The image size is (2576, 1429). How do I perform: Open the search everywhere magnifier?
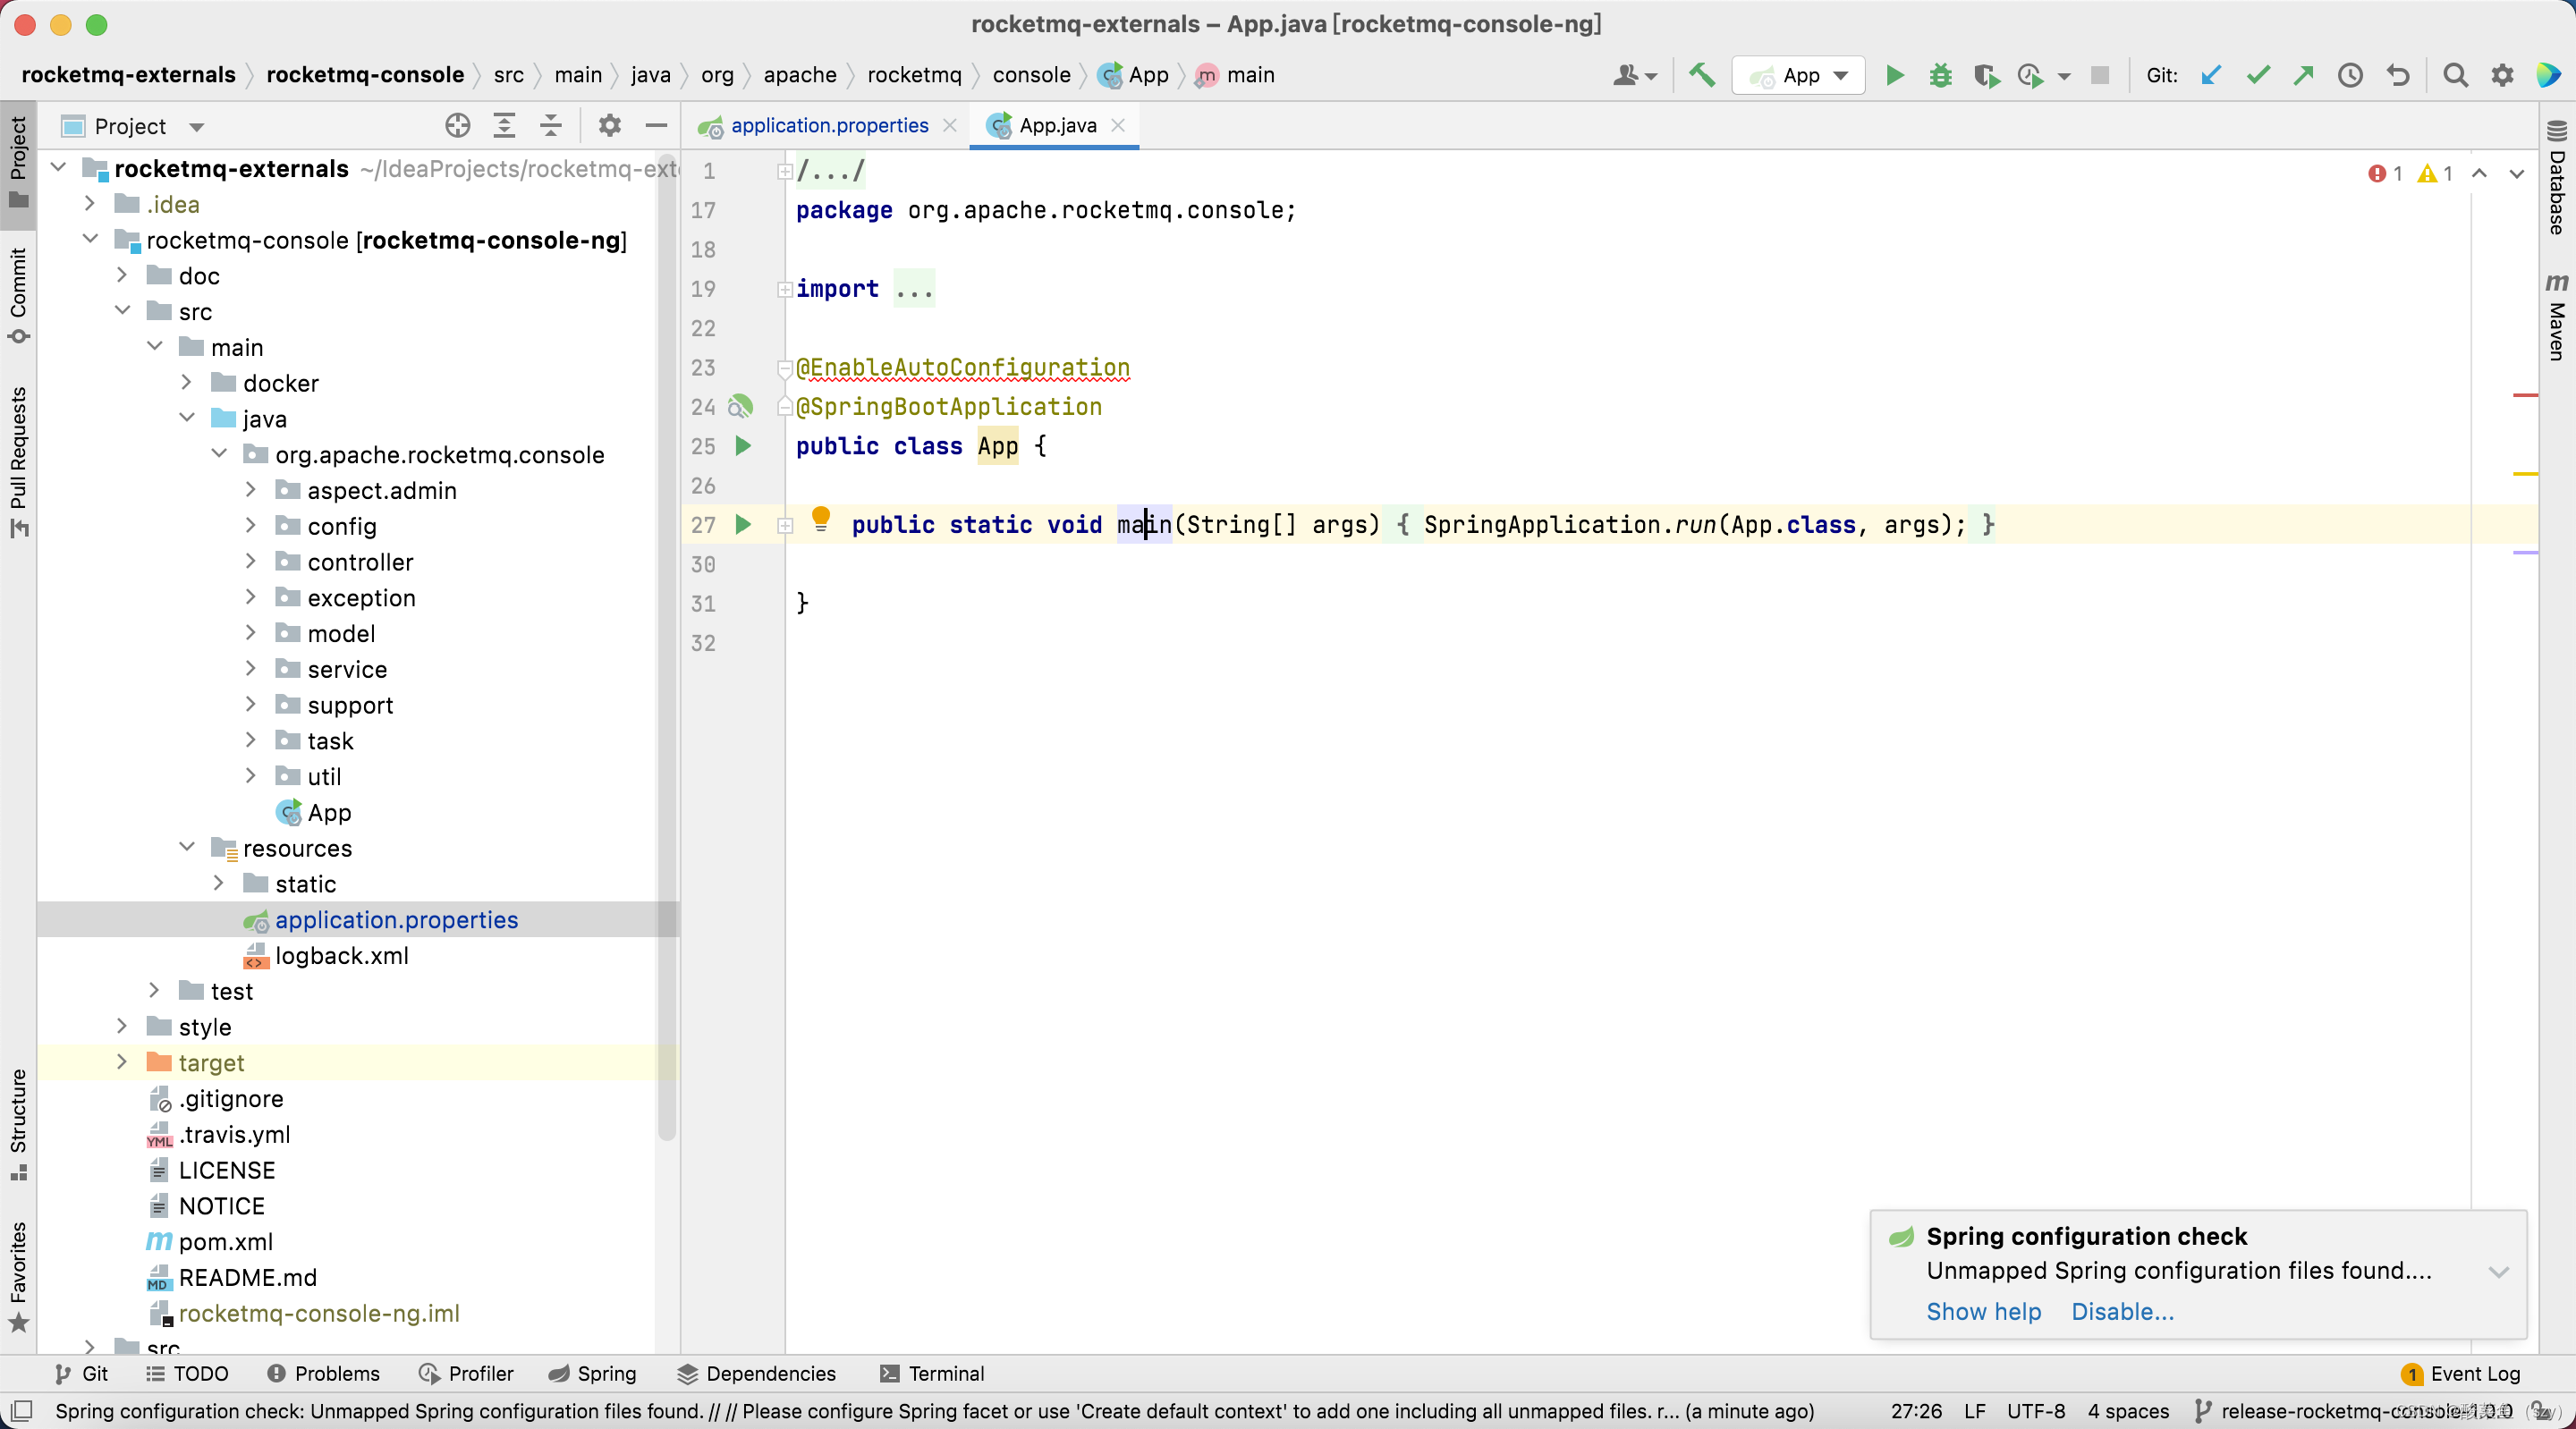2455,75
